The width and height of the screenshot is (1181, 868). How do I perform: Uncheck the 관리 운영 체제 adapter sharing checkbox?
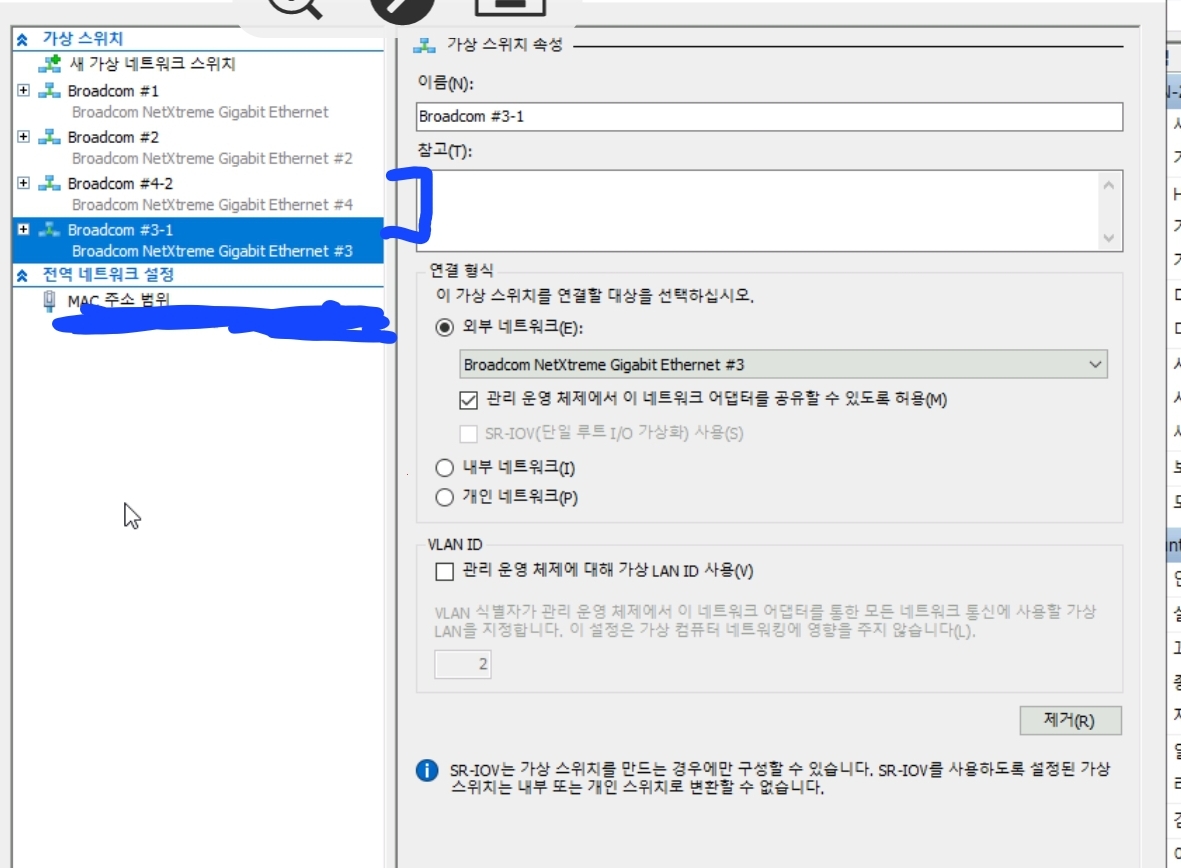coord(468,399)
